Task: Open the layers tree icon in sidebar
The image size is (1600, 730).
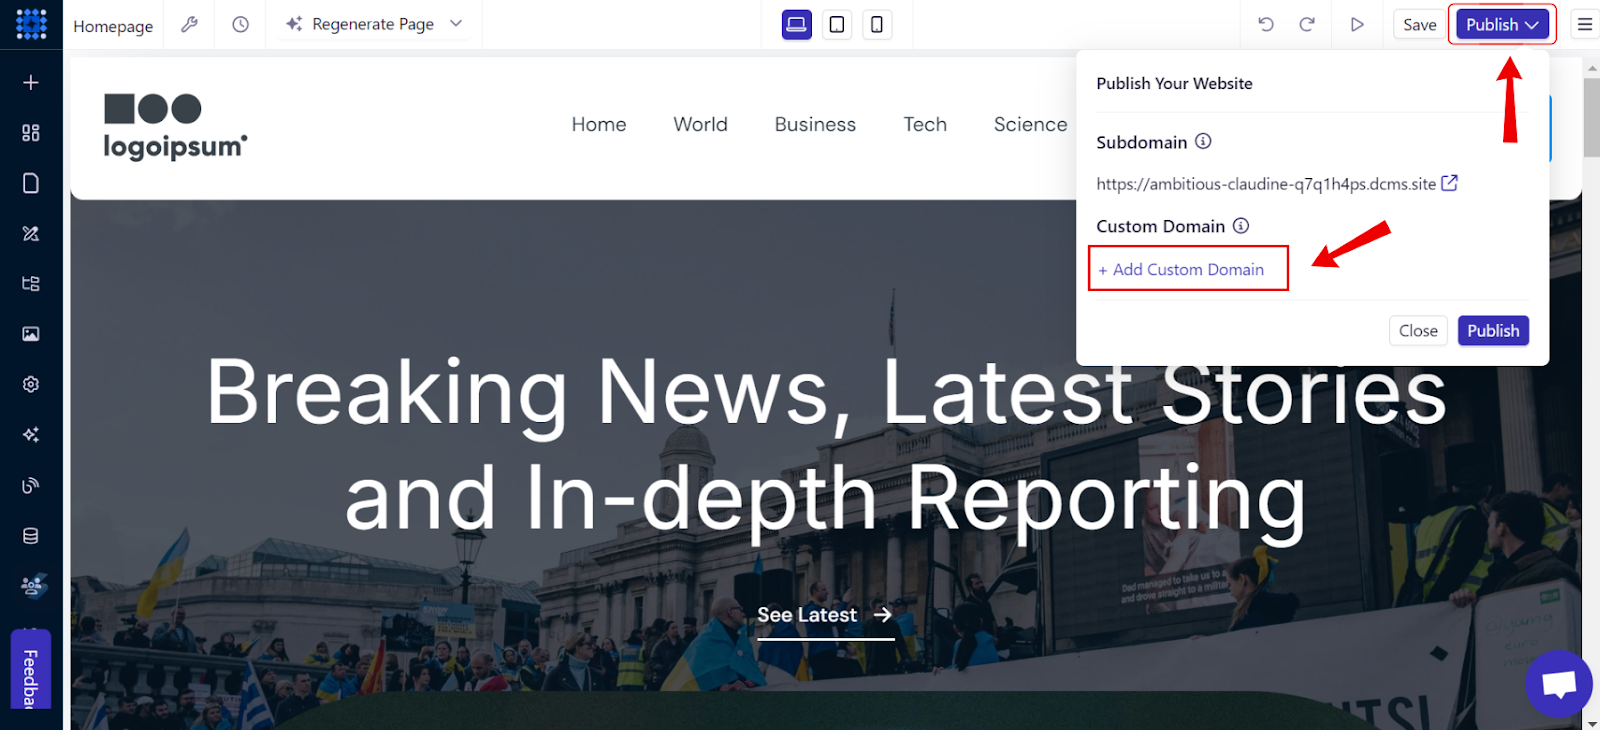Action: pyautogui.click(x=31, y=283)
